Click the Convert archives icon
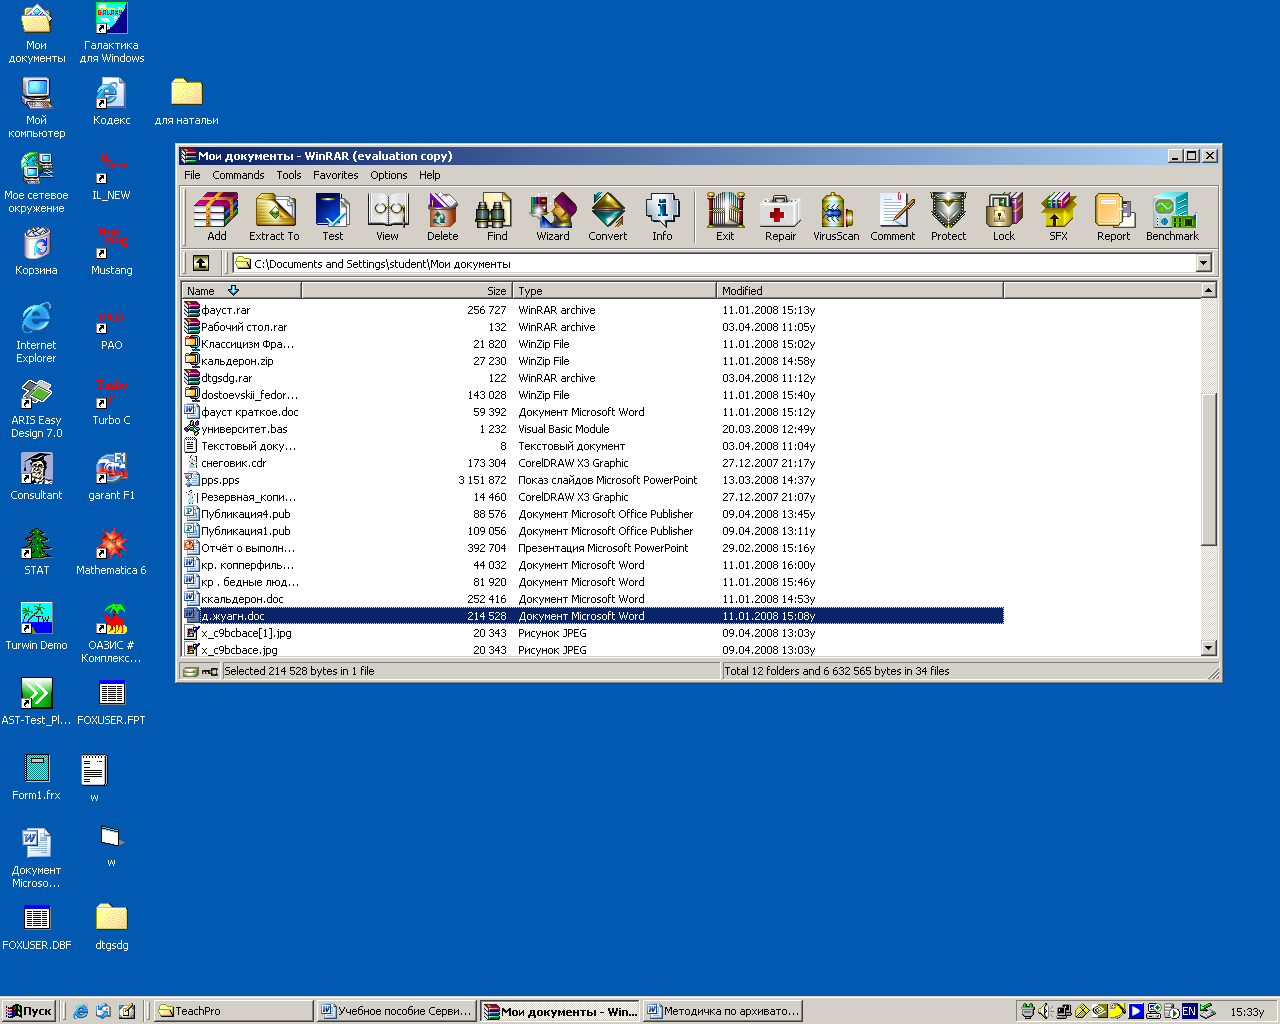Viewport: 1280px width, 1024px height. click(607, 217)
